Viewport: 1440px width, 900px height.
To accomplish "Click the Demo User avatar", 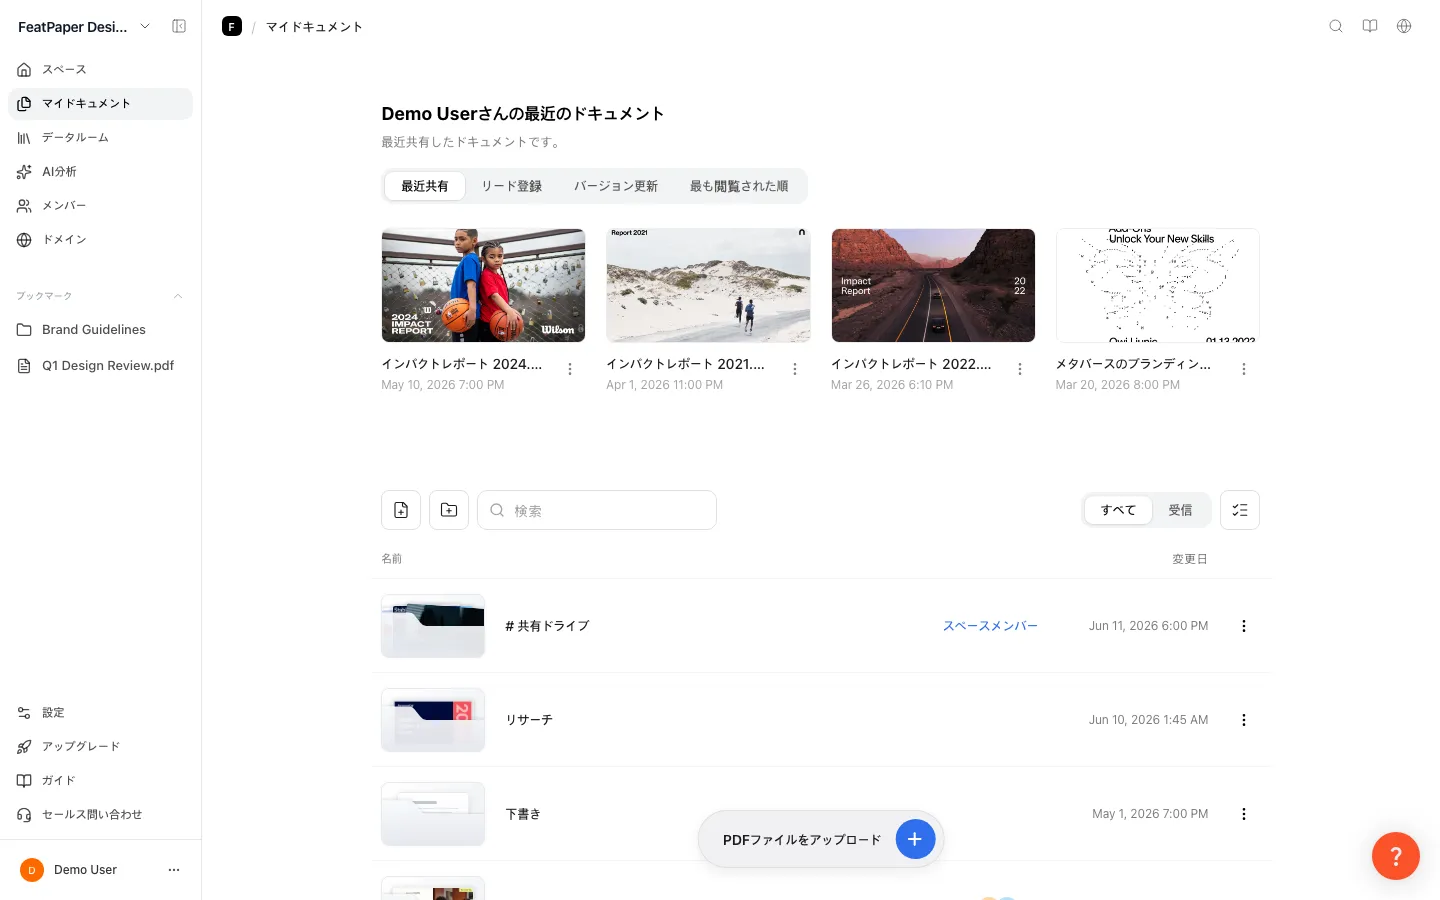I will pyautogui.click(x=32, y=870).
